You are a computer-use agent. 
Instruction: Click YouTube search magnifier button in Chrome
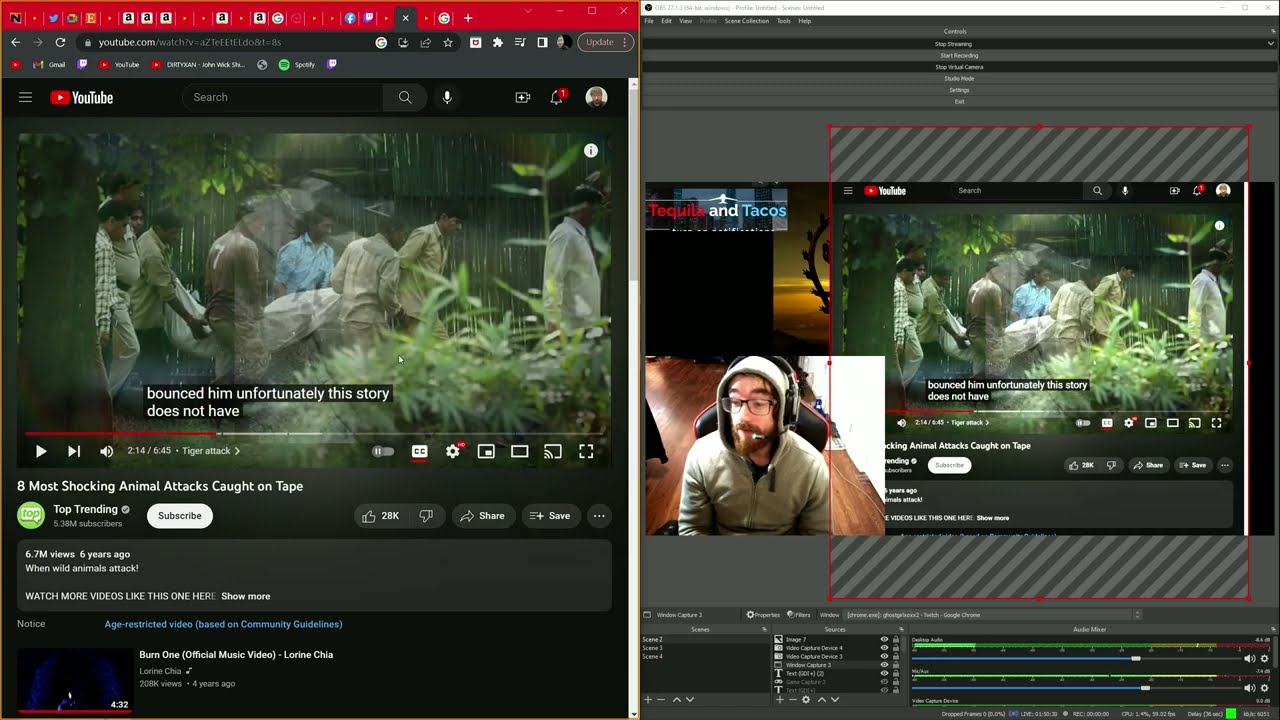point(405,97)
